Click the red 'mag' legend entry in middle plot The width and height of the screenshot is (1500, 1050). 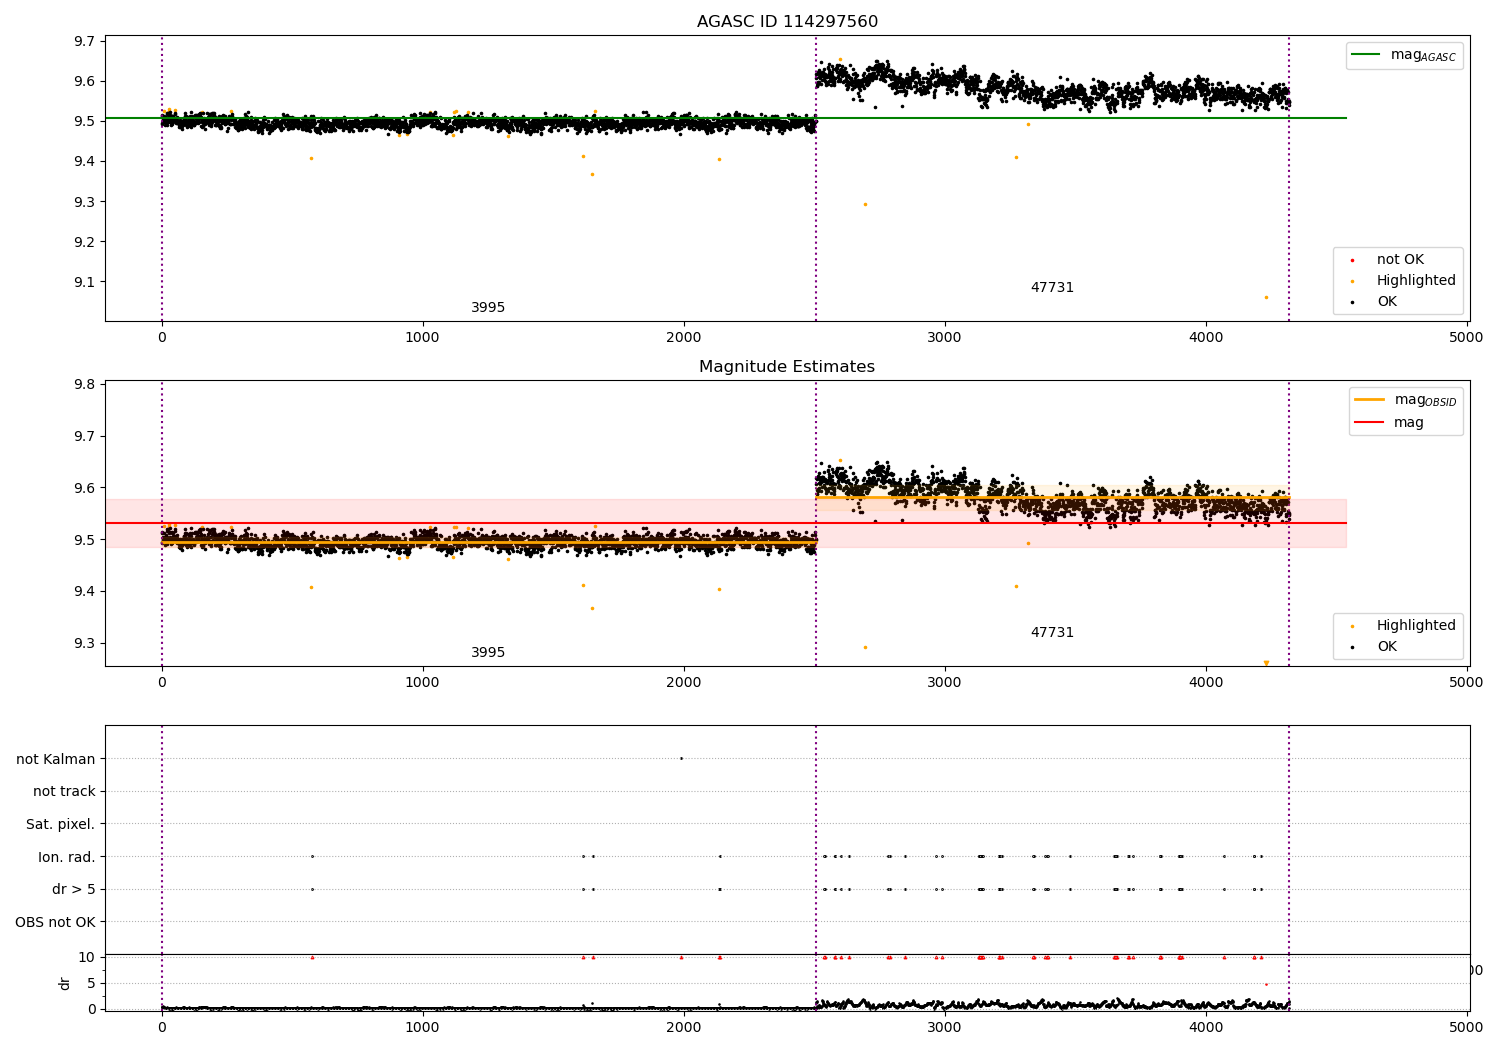point(1390,422)
